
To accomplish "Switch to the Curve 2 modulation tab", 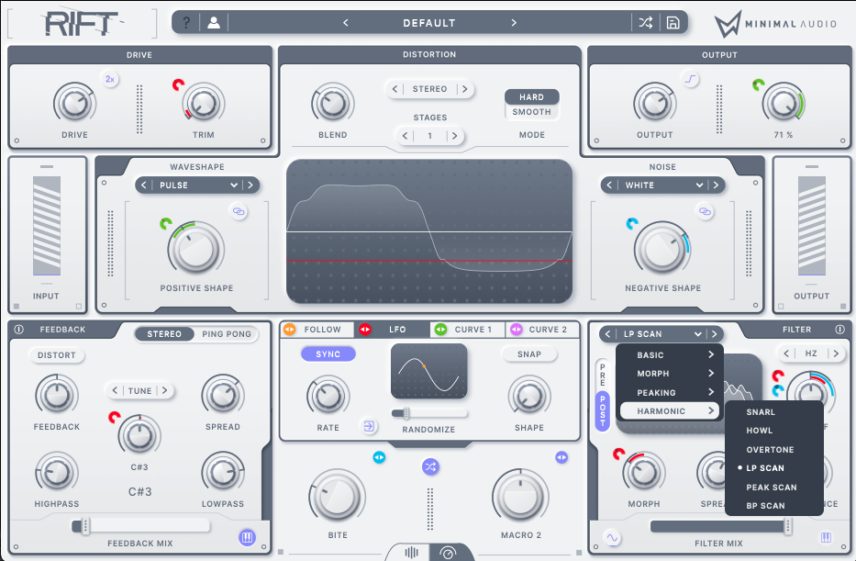I will click(x=542, y=330).
